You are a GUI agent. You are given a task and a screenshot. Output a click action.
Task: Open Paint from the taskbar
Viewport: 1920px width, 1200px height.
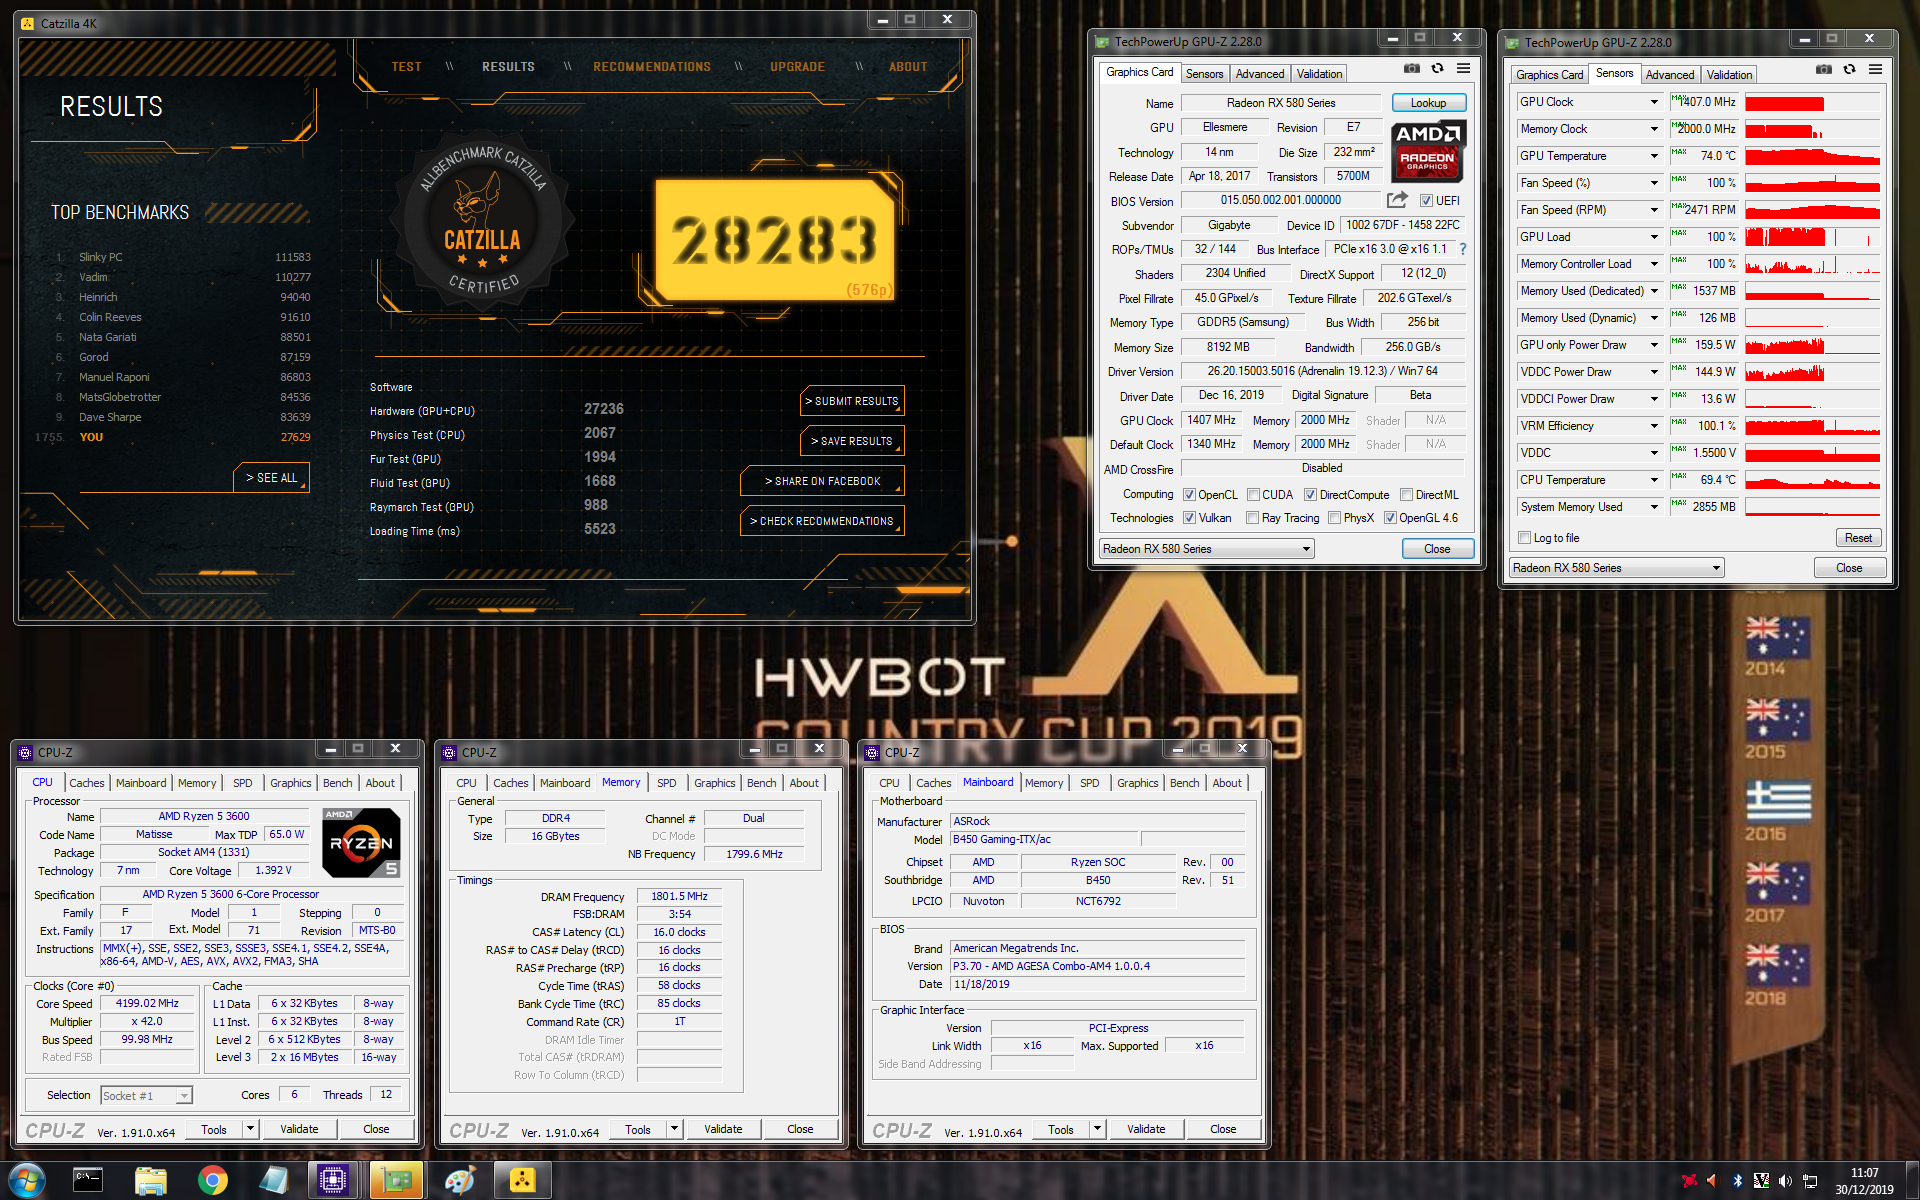point(459,1180)
